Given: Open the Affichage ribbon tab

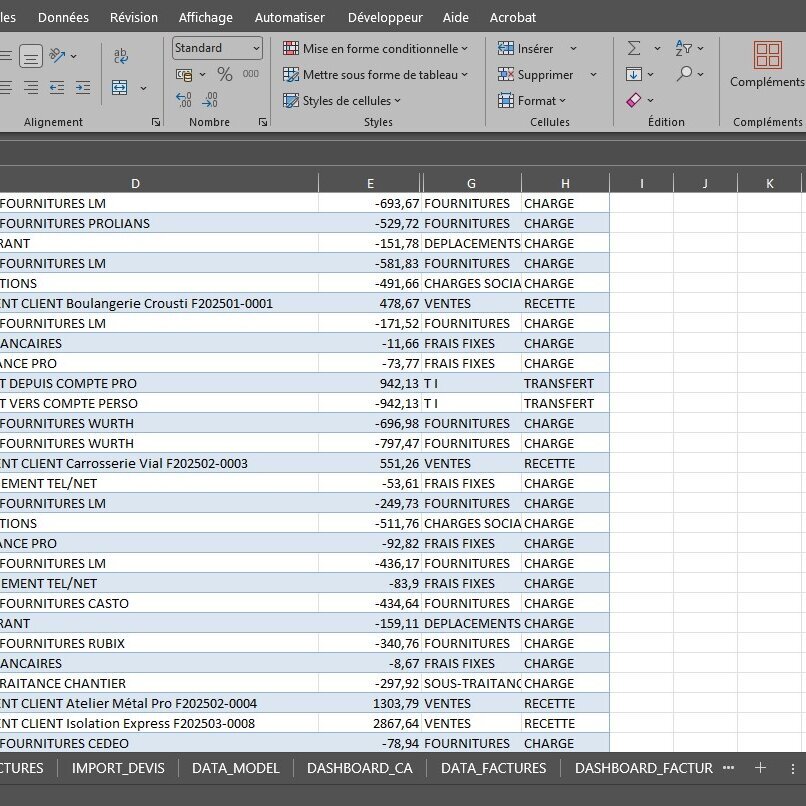Looking at the screenshot, I should [205, 17].
